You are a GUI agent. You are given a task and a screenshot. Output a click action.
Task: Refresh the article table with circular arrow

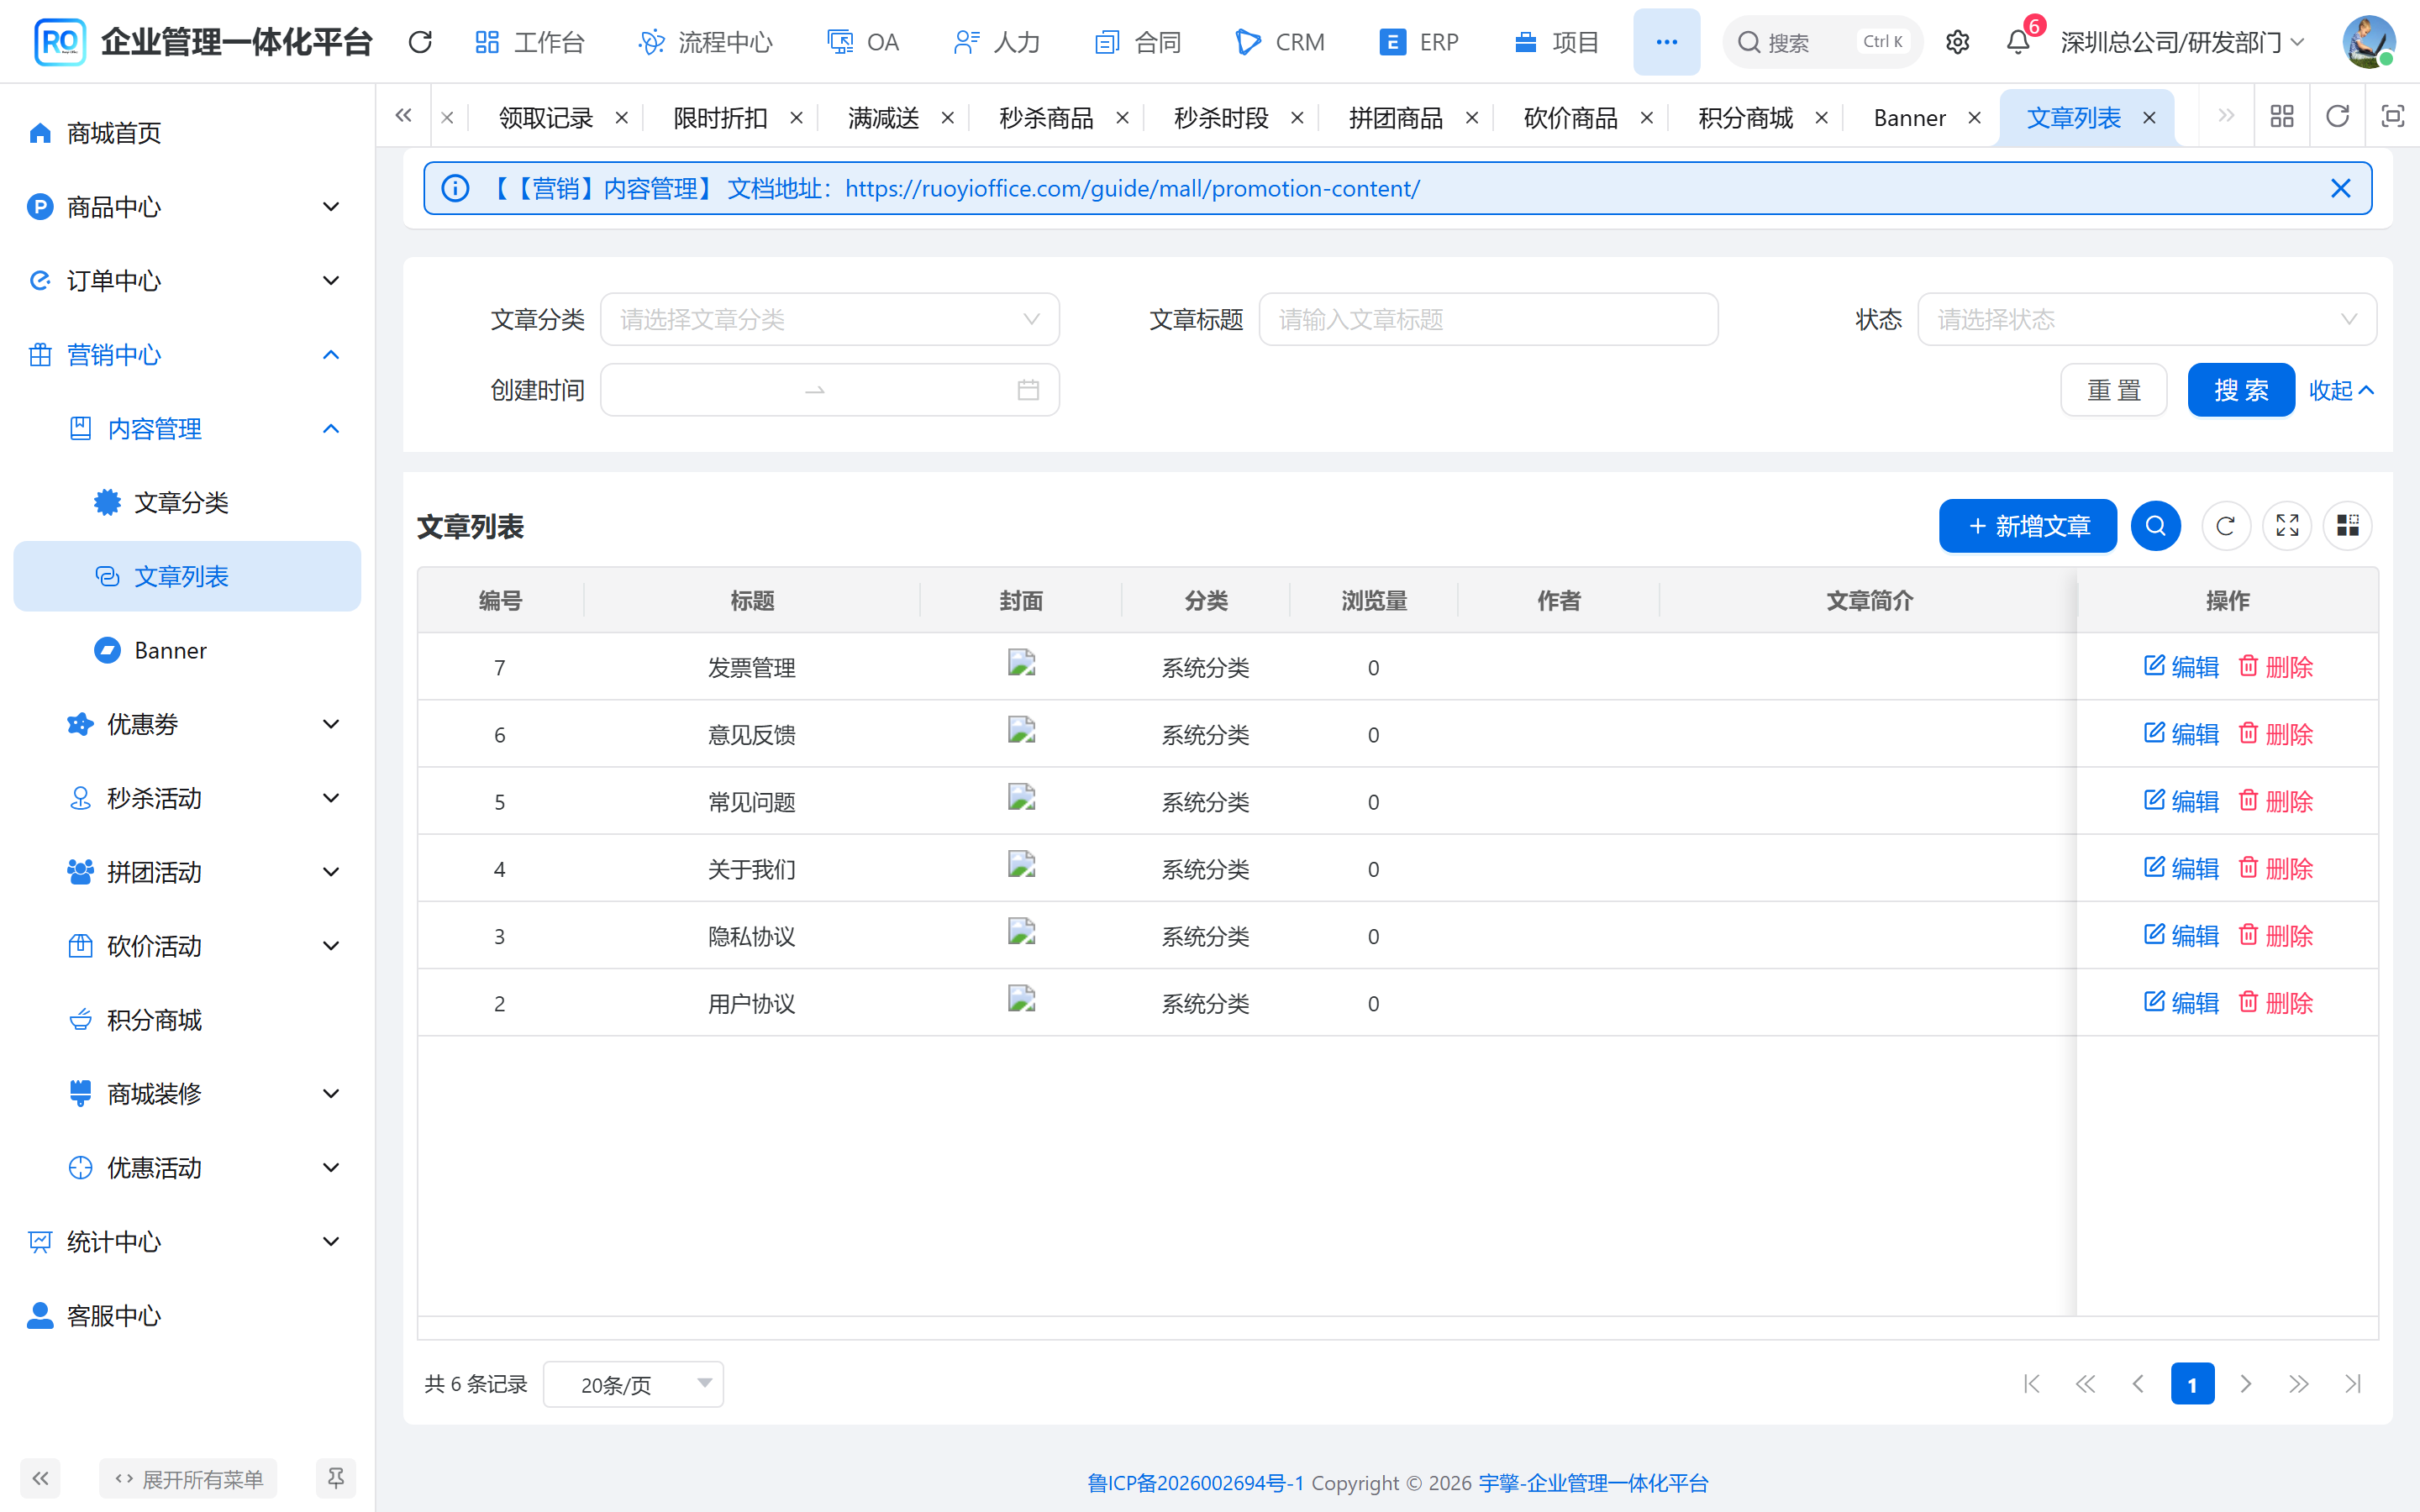[2225, 526]
